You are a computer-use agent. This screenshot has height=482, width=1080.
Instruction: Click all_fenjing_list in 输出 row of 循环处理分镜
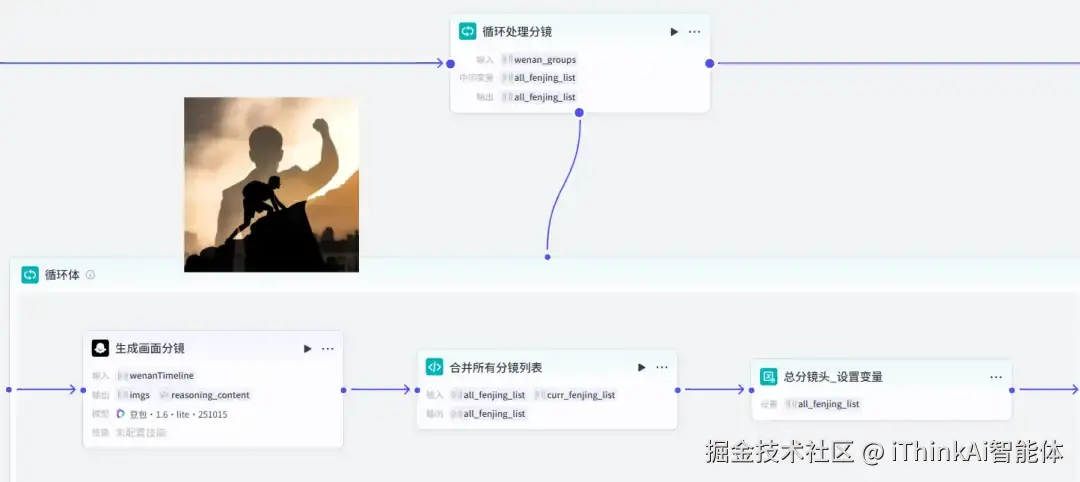(x=539, y=97)
